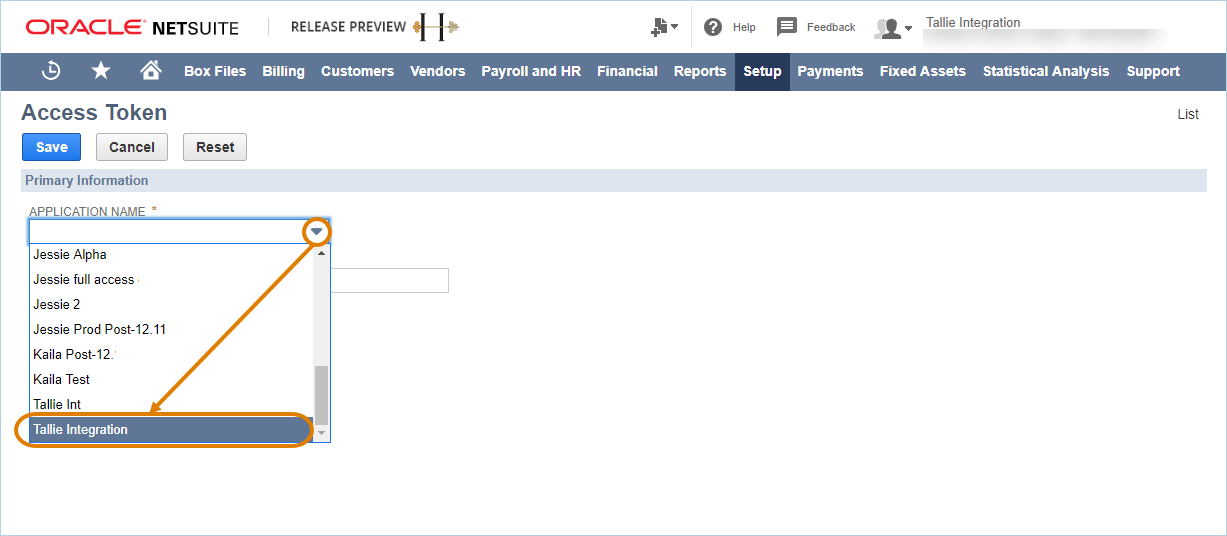Image resolution: width=1227 pixels, height=536 pixels.
Task: Open the Box Files menu
Action: tap(215, 71)
